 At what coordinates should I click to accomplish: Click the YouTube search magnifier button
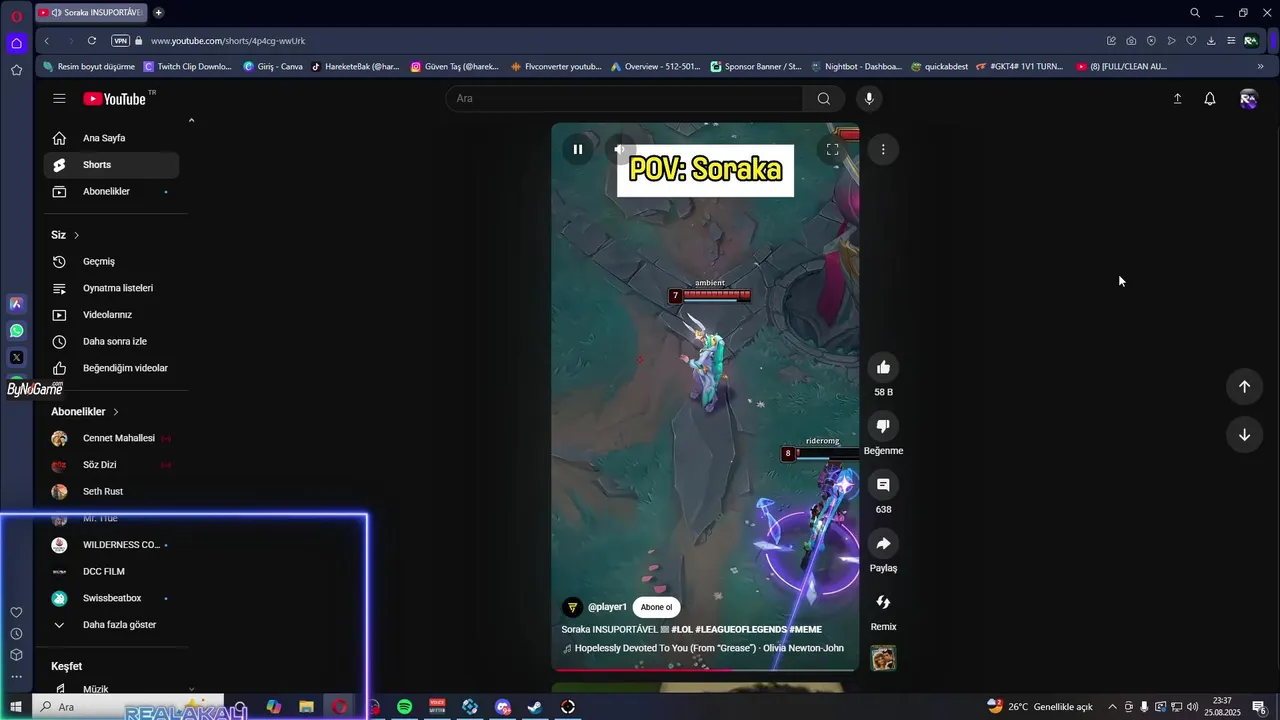point(824,98)
